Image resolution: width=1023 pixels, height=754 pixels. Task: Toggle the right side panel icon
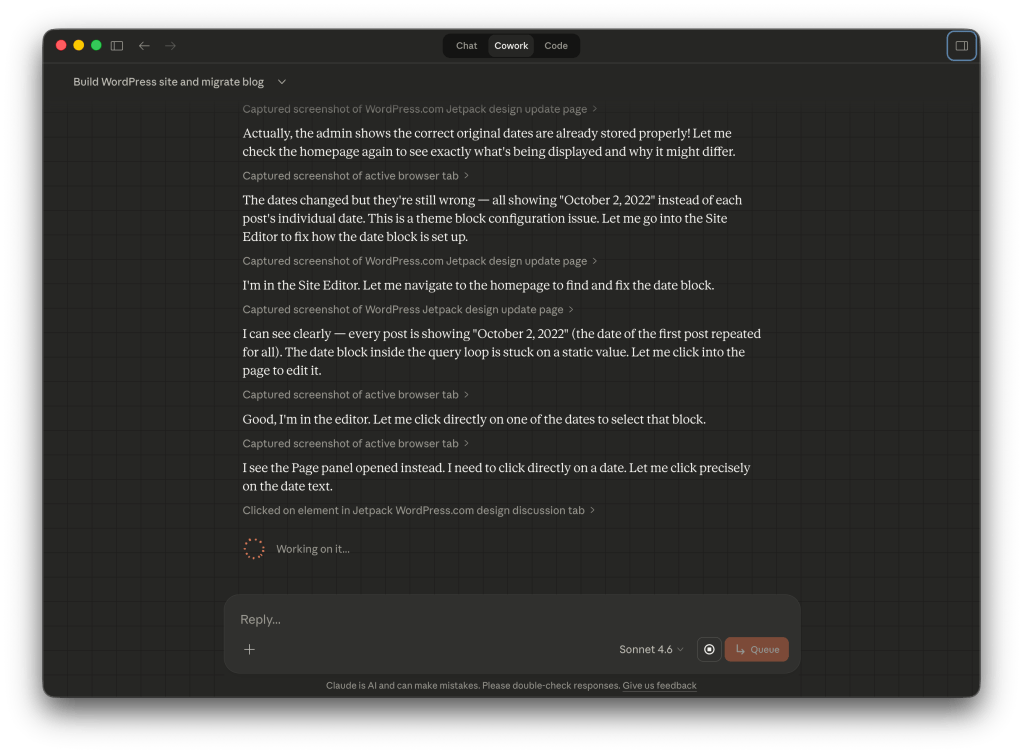click(961, 46)
